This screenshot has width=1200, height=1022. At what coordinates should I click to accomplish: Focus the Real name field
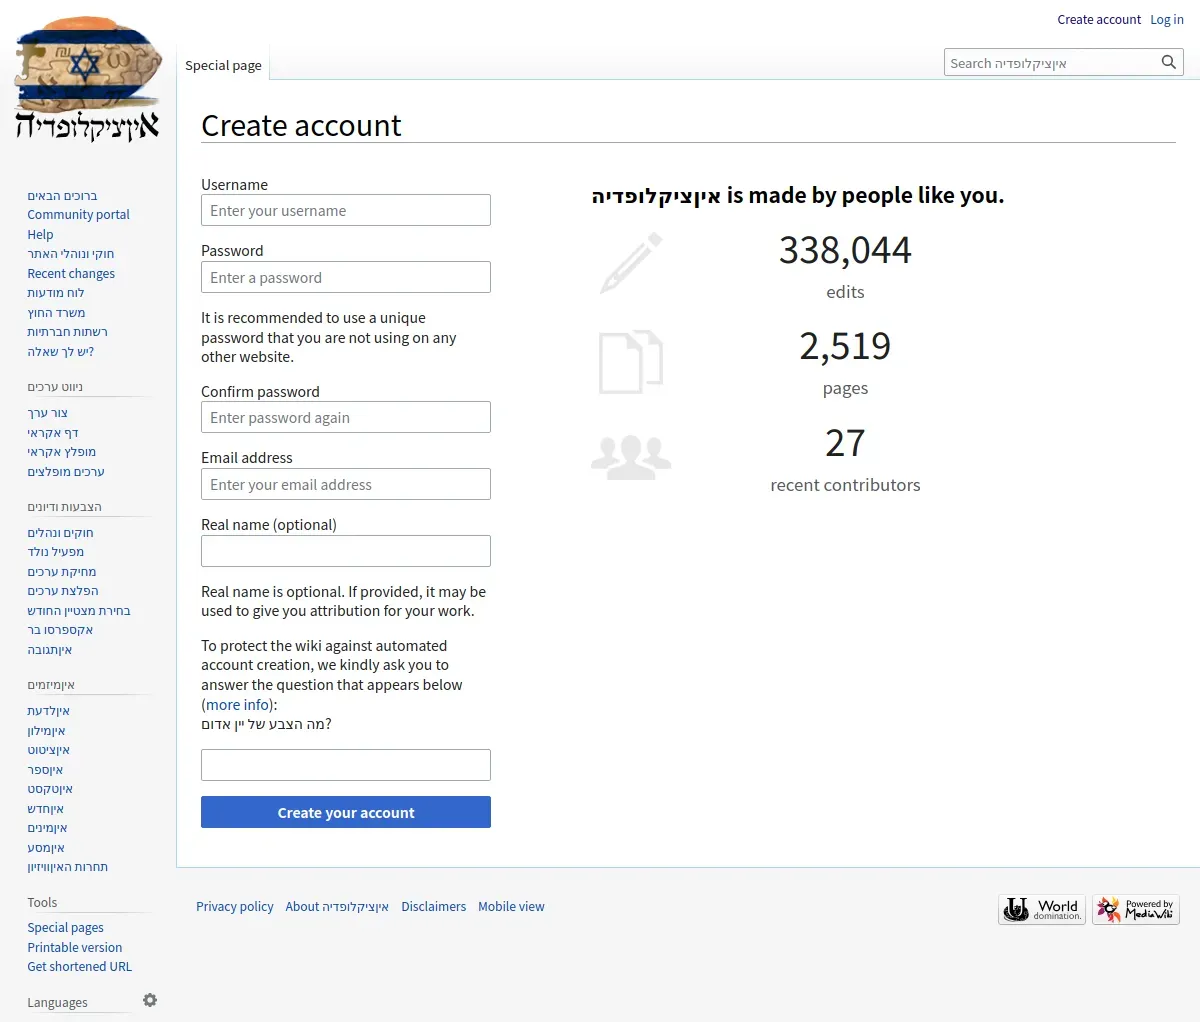(x=346, y=551)
